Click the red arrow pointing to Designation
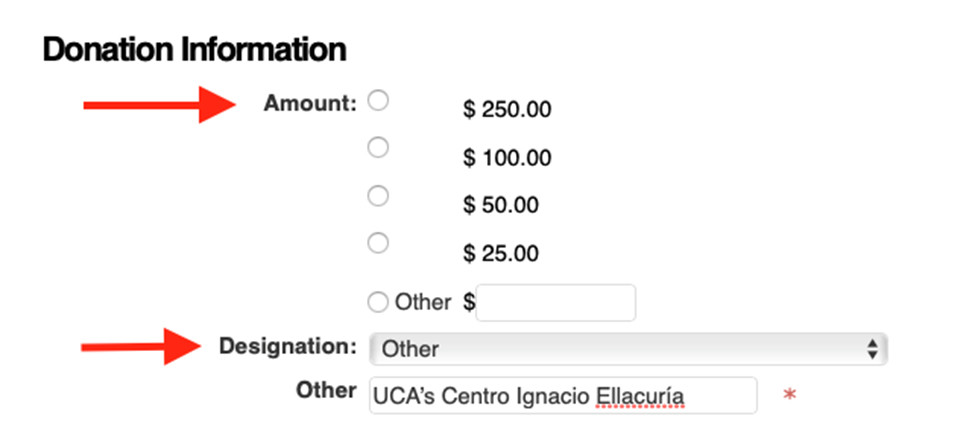Screen dimensions: 975x428 tap(142, 347)
